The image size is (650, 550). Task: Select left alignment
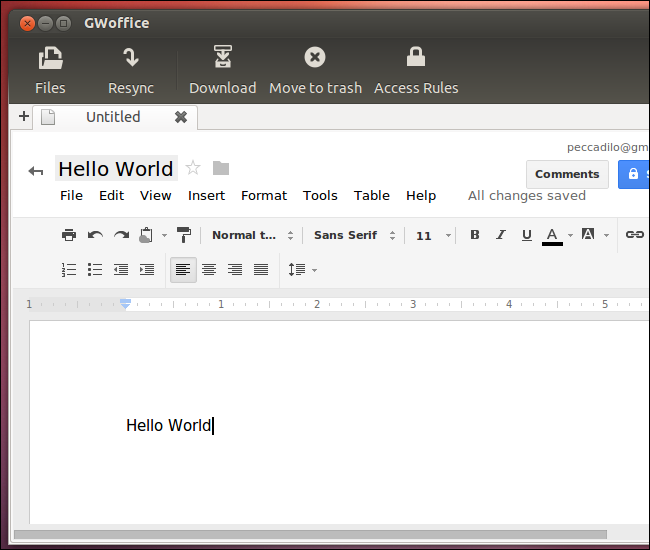(x=183, y=269)
